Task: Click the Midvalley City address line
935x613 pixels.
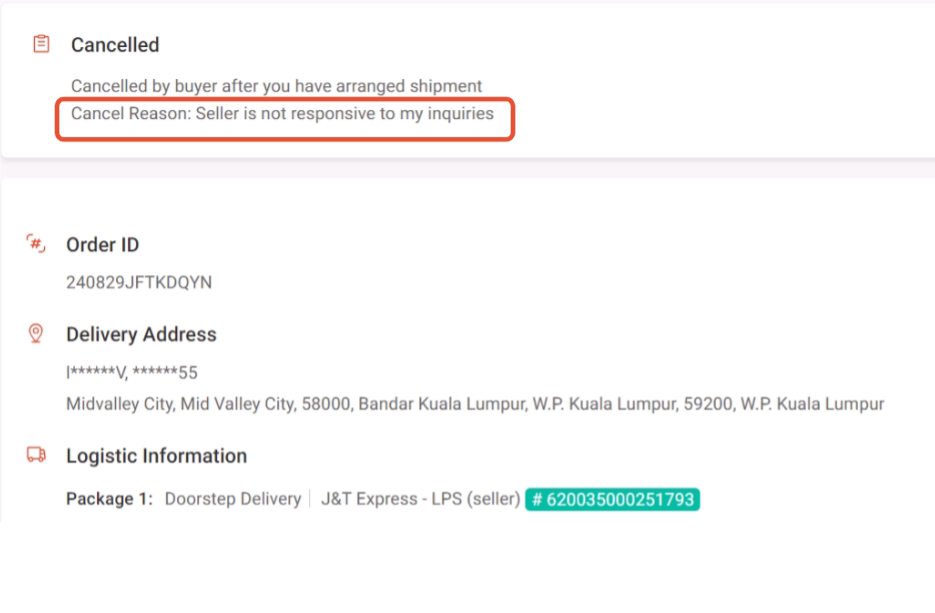Action: [475, 405]
